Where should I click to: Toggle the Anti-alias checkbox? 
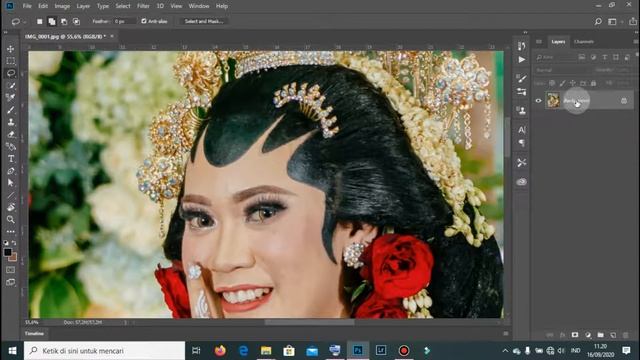(144, 21)
